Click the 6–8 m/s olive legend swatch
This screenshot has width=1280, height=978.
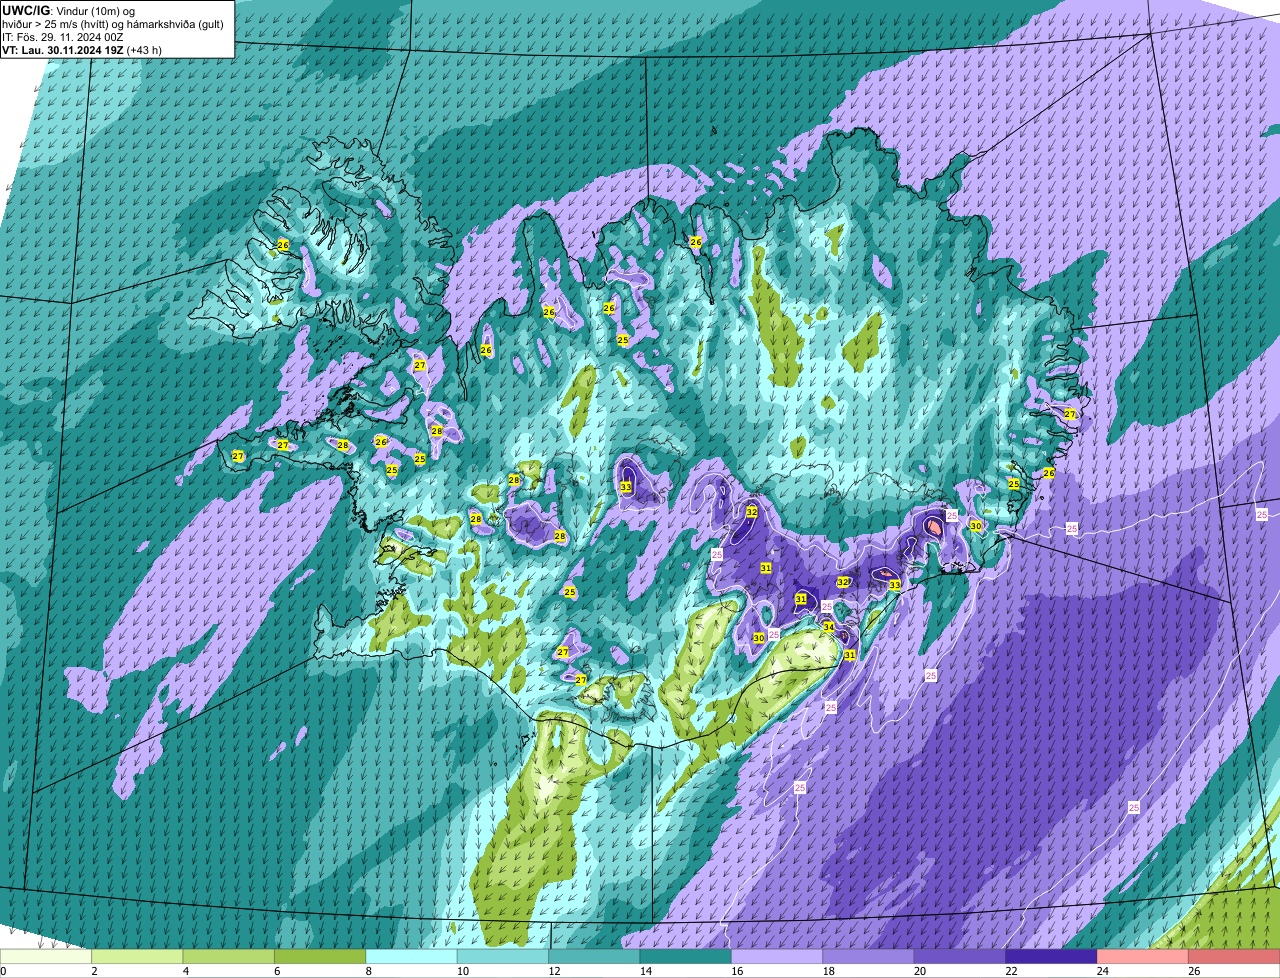coord(320,956)
